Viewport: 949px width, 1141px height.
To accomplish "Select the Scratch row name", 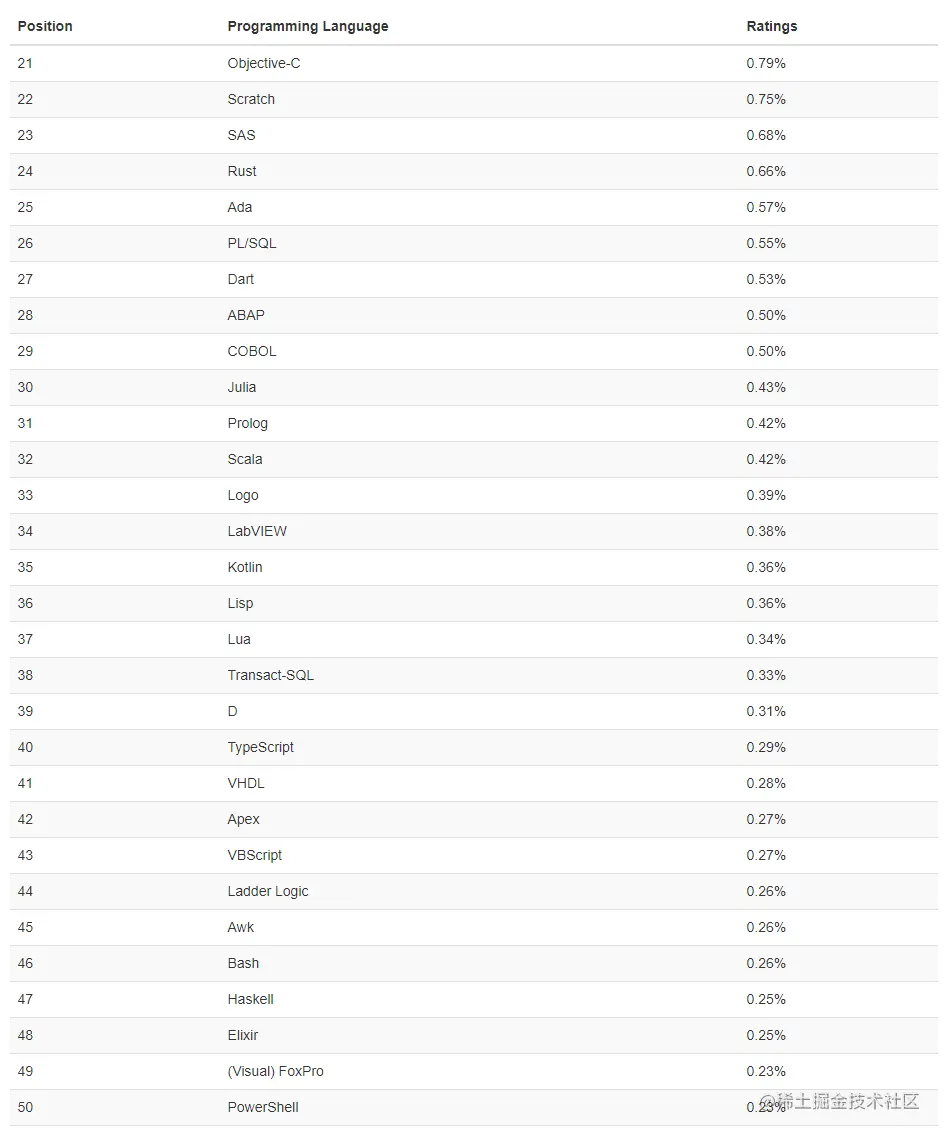I will tap(250, 99).
